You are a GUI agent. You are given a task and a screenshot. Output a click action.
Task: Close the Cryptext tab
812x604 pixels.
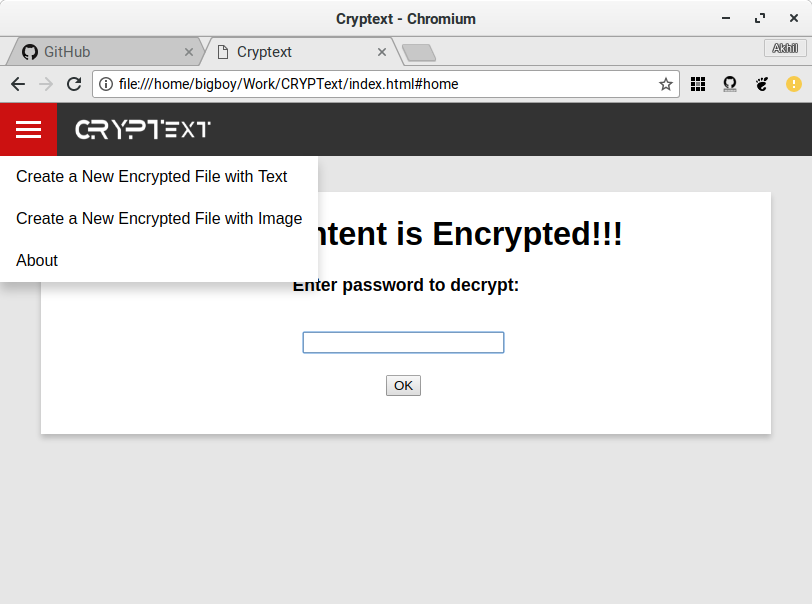coord(382,52)
